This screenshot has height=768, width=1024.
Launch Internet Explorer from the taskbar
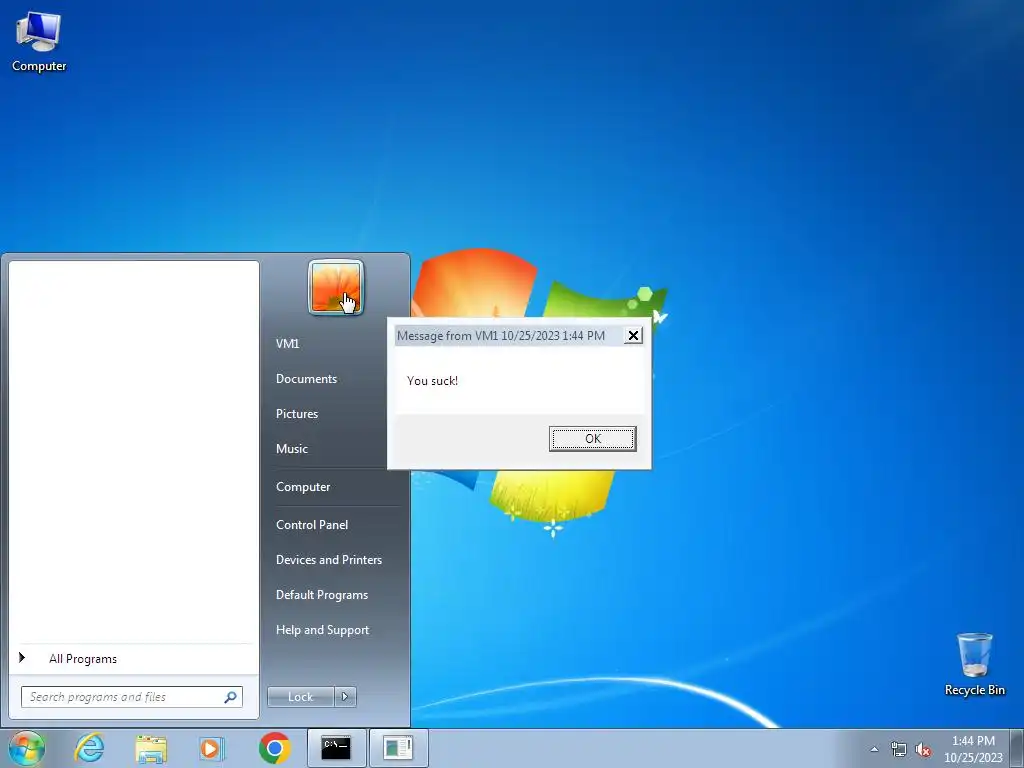(x=89, y=748)
